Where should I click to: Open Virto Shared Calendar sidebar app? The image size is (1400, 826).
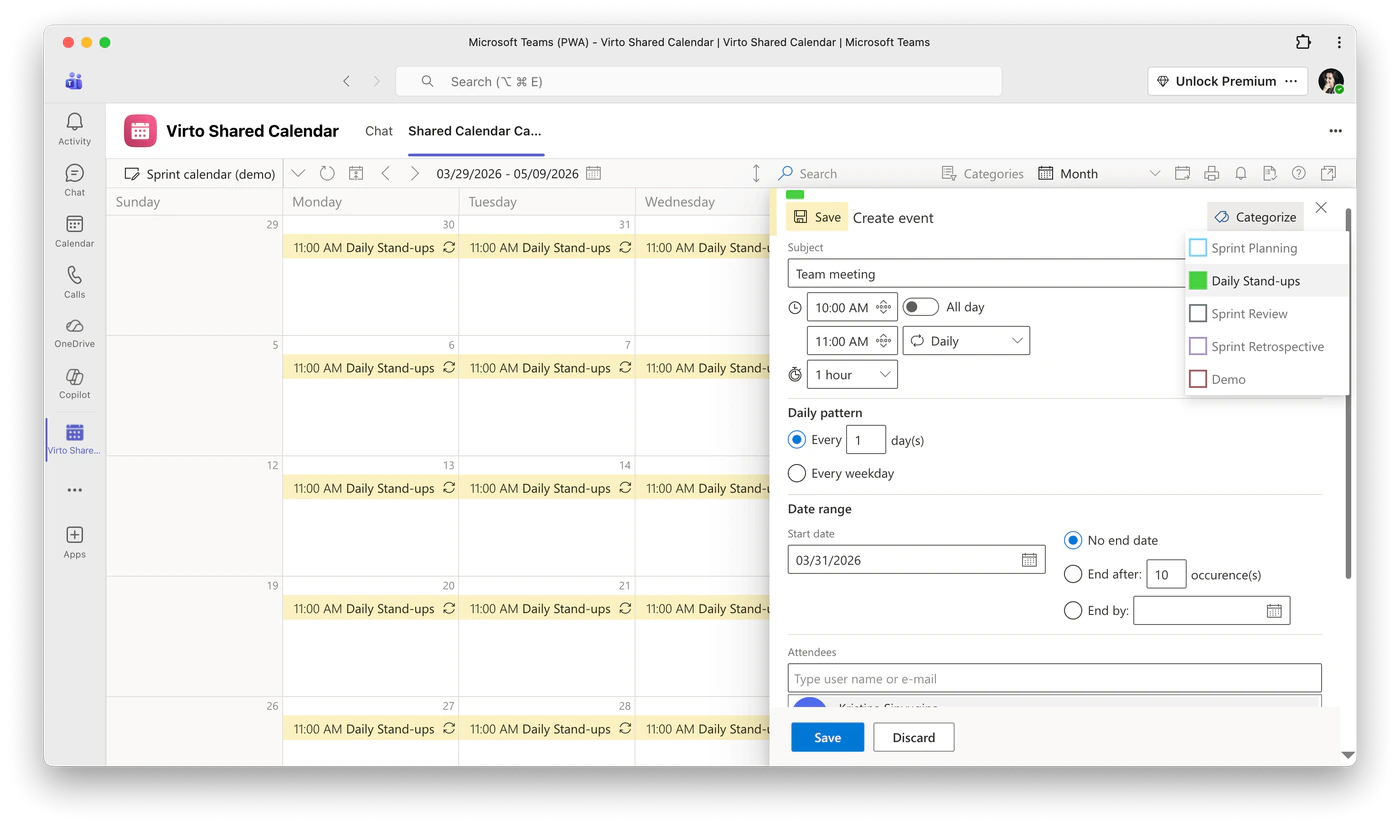[74, 439]
